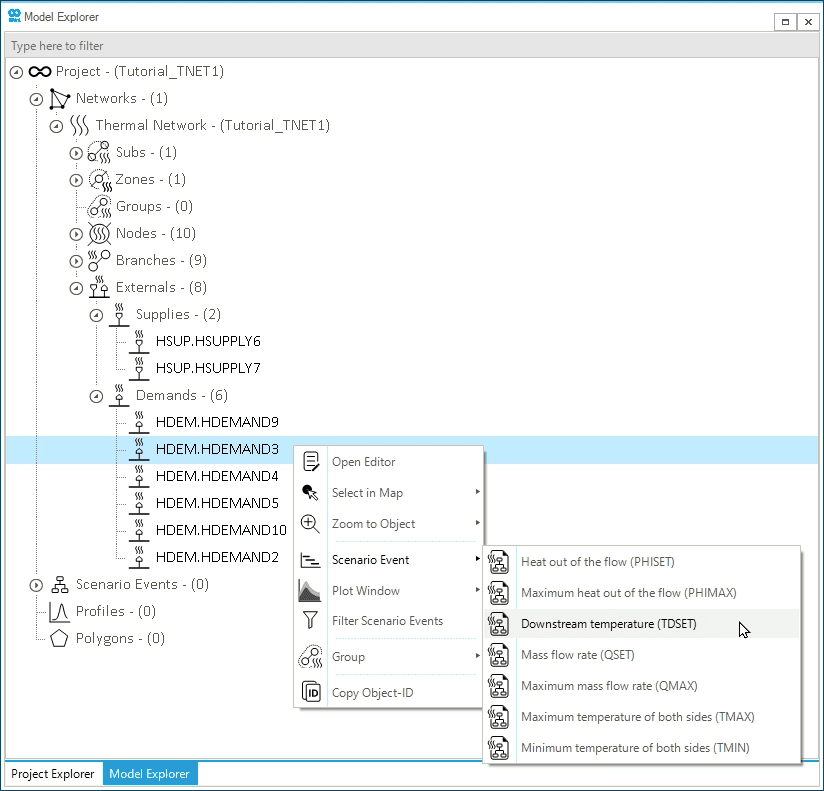Click the Mass flow rate (QSET) icon
Screen dimensions: 824x791
(499, 655)
